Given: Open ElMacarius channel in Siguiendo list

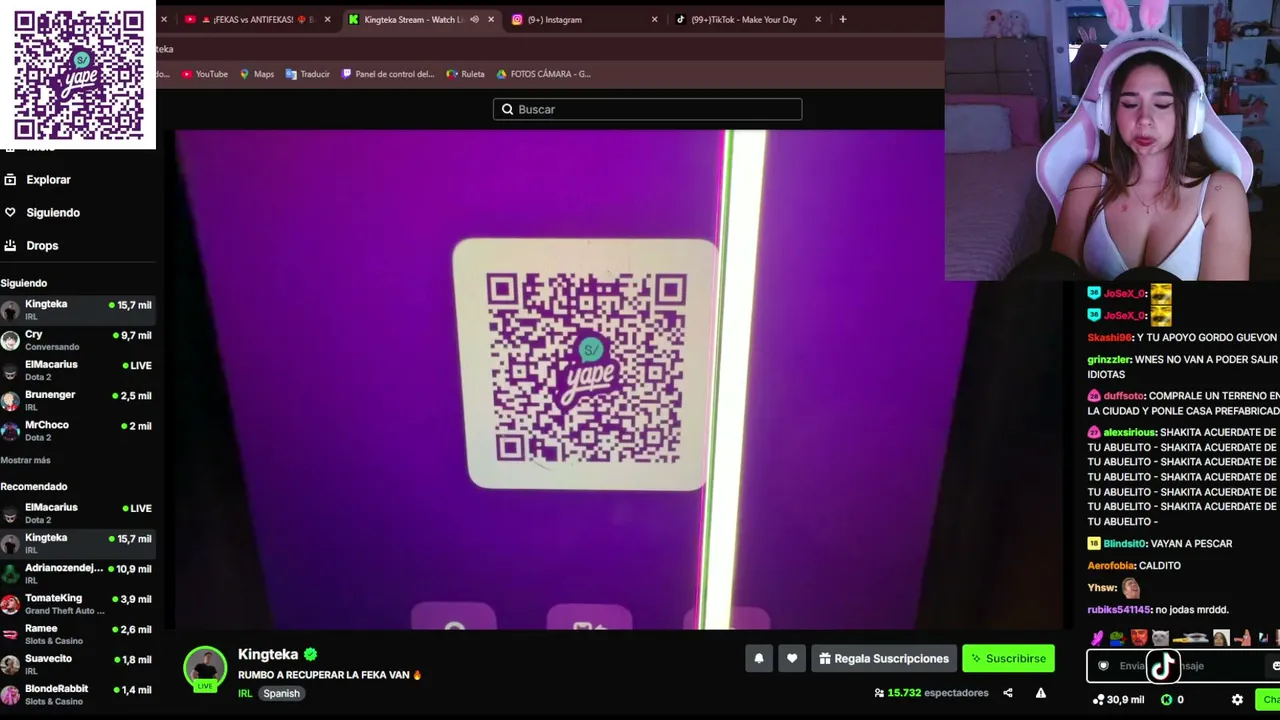Looking at the screenshot, I should (x=77, y=370).
